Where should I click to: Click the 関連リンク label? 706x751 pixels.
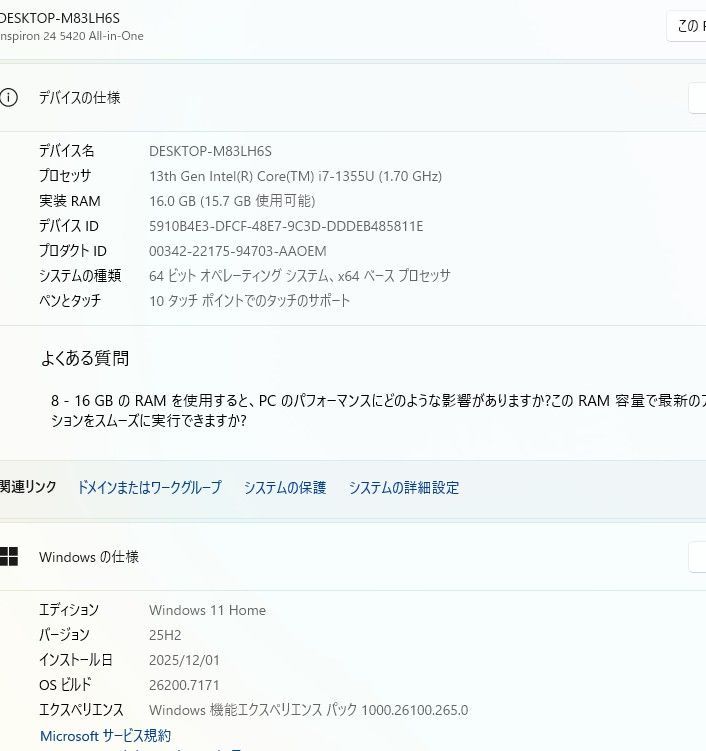pyautogui.click(x=28, y=487)
